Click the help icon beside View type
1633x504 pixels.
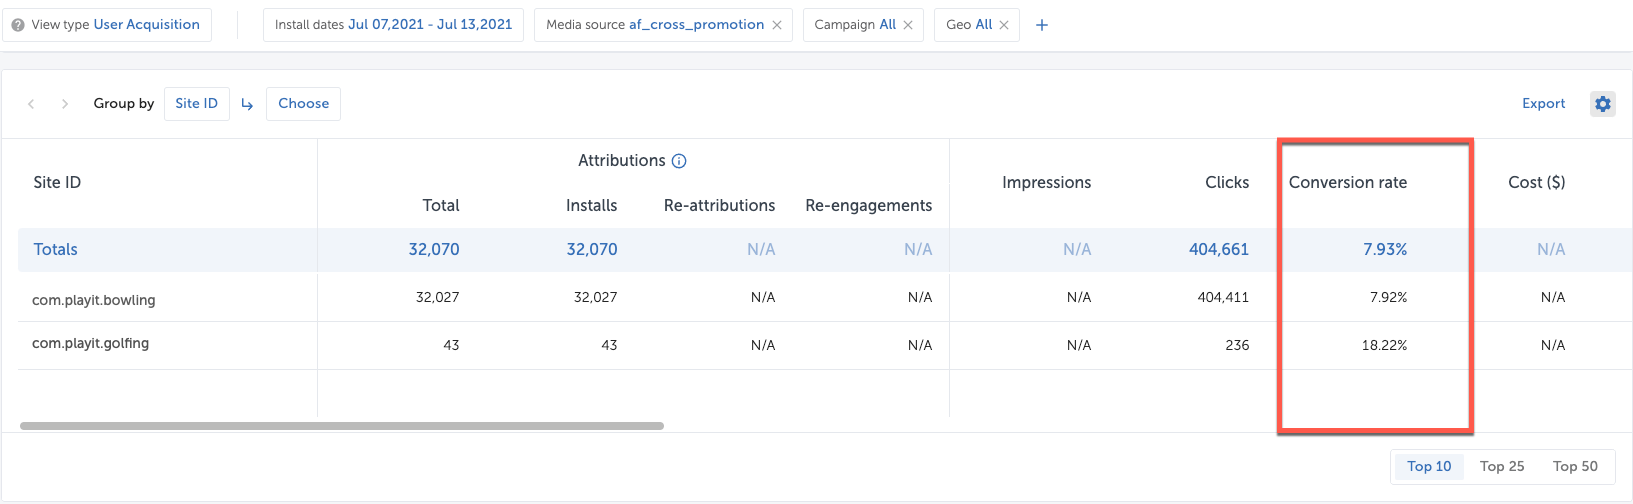pyautogui.click(x=18, y=25)
